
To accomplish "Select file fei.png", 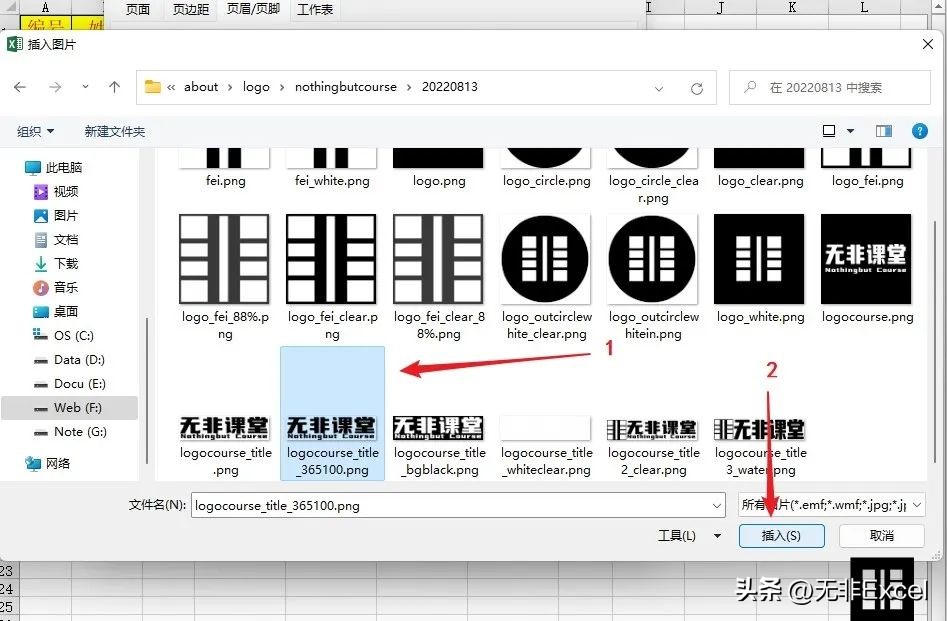I will 225,169.
